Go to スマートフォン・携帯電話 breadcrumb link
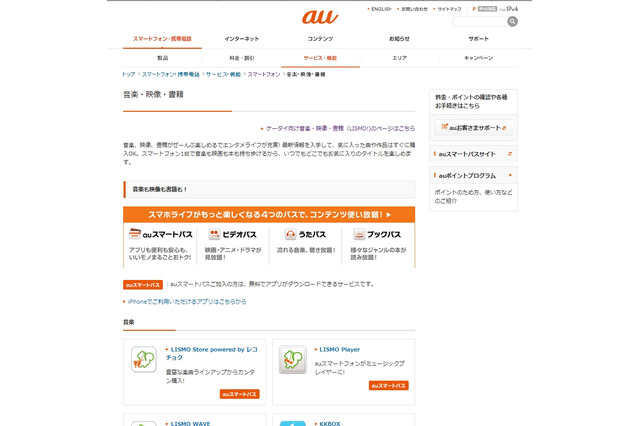Viewport: 640px width, 426px height. [x=171, y=74]
